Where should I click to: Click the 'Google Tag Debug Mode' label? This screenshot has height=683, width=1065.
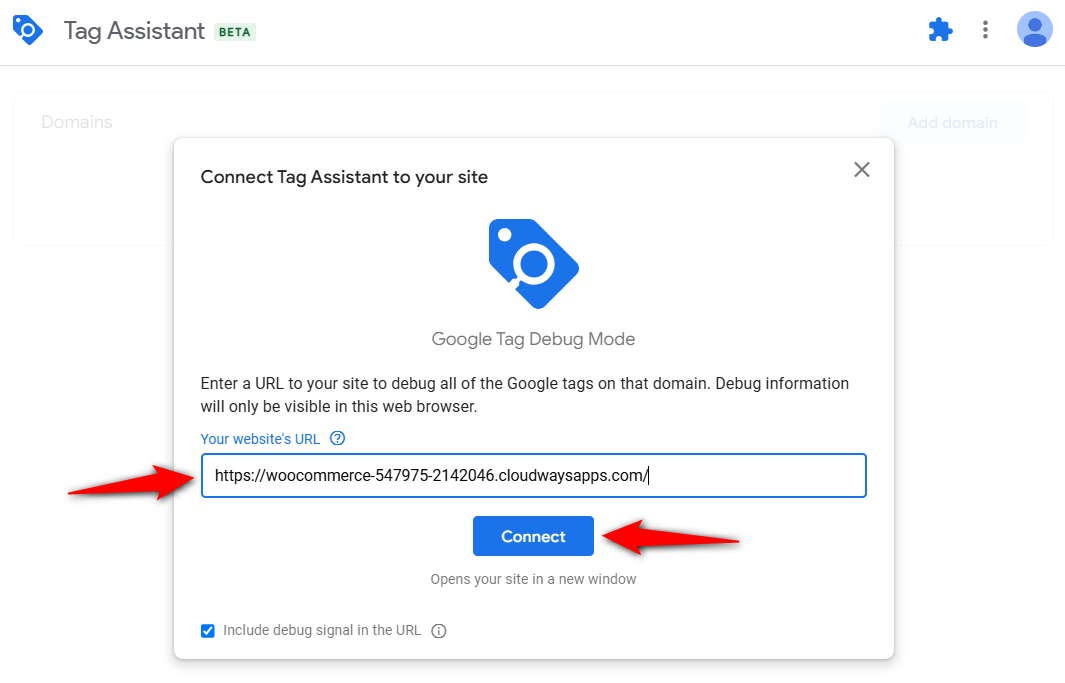click(x=533, y=339)
